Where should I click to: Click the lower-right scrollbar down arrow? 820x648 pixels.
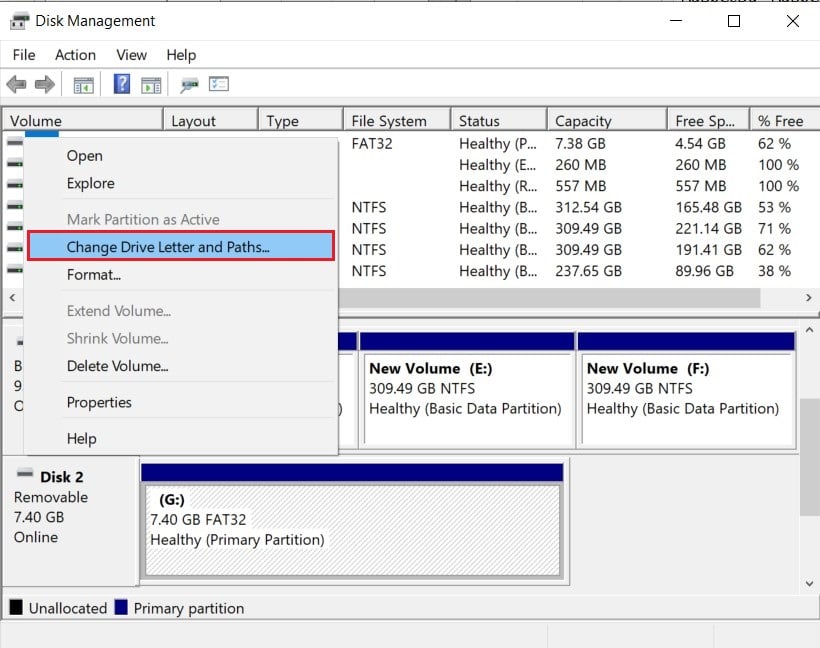pos(810,583)
